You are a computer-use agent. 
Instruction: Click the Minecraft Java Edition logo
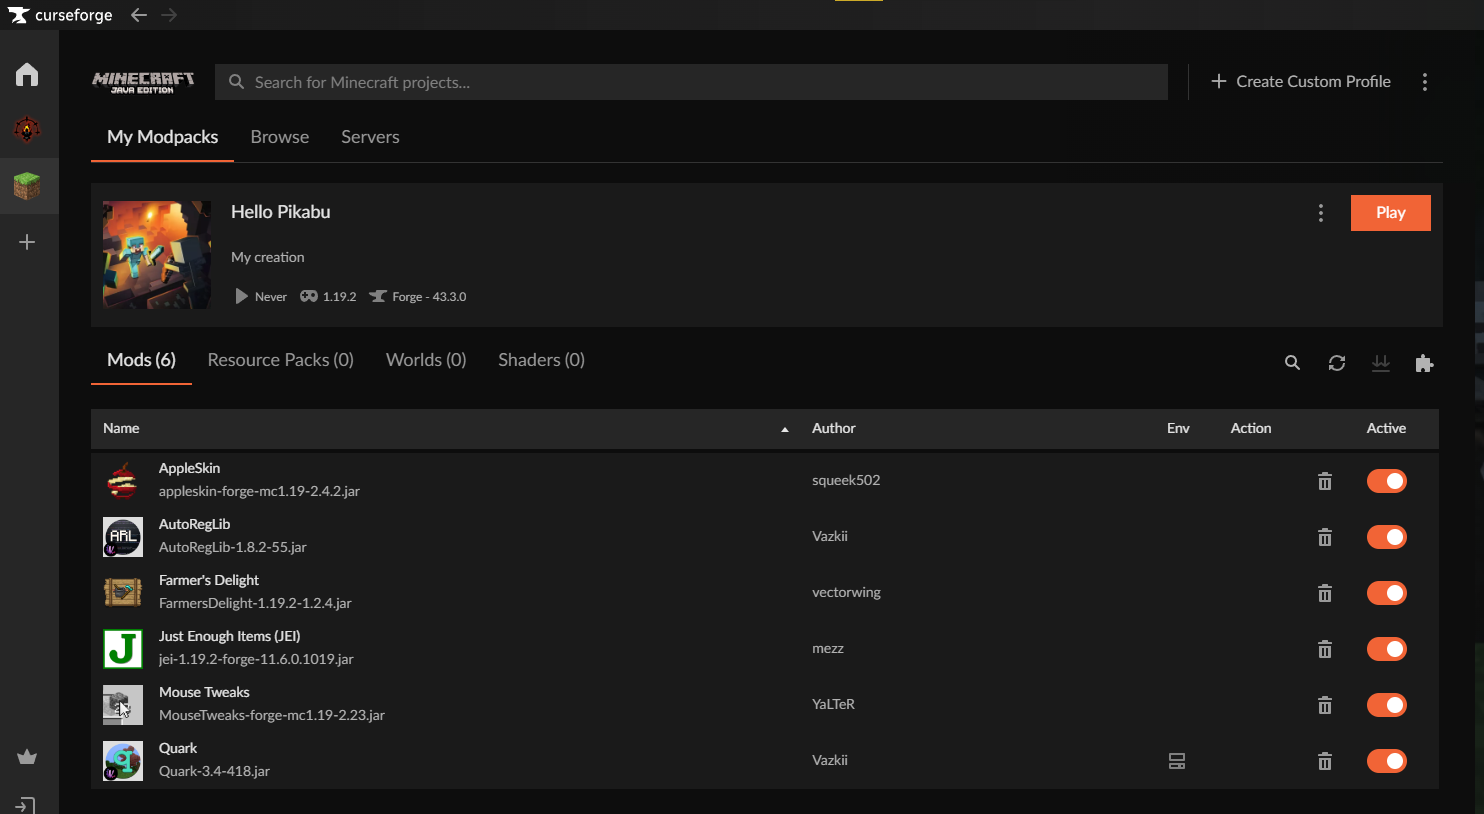pos(143,82)
